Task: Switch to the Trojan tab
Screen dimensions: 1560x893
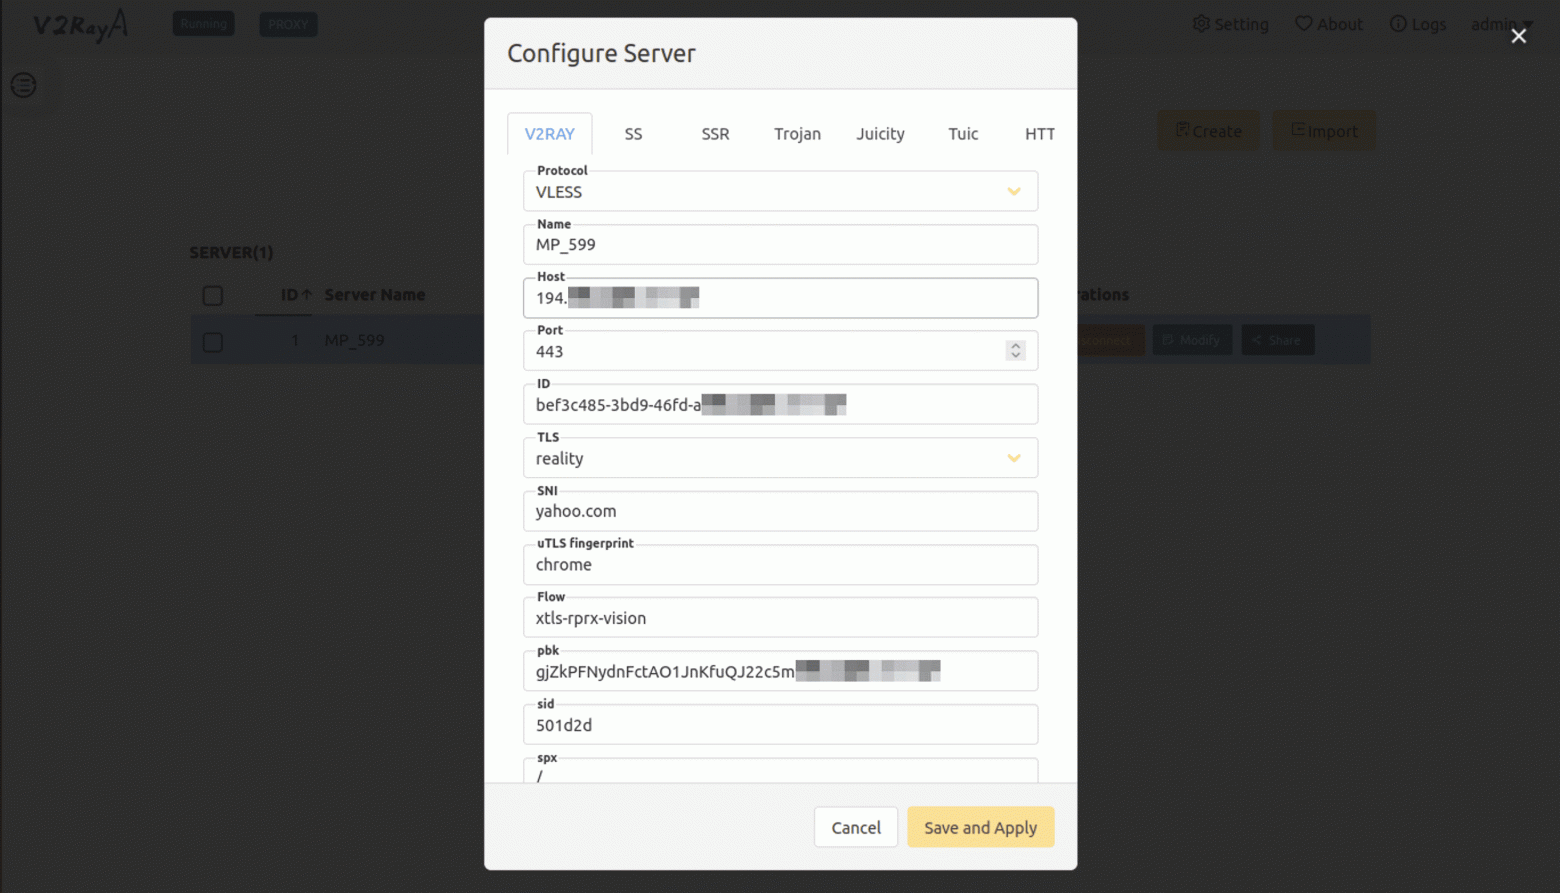Action: (x=797, y=134)
